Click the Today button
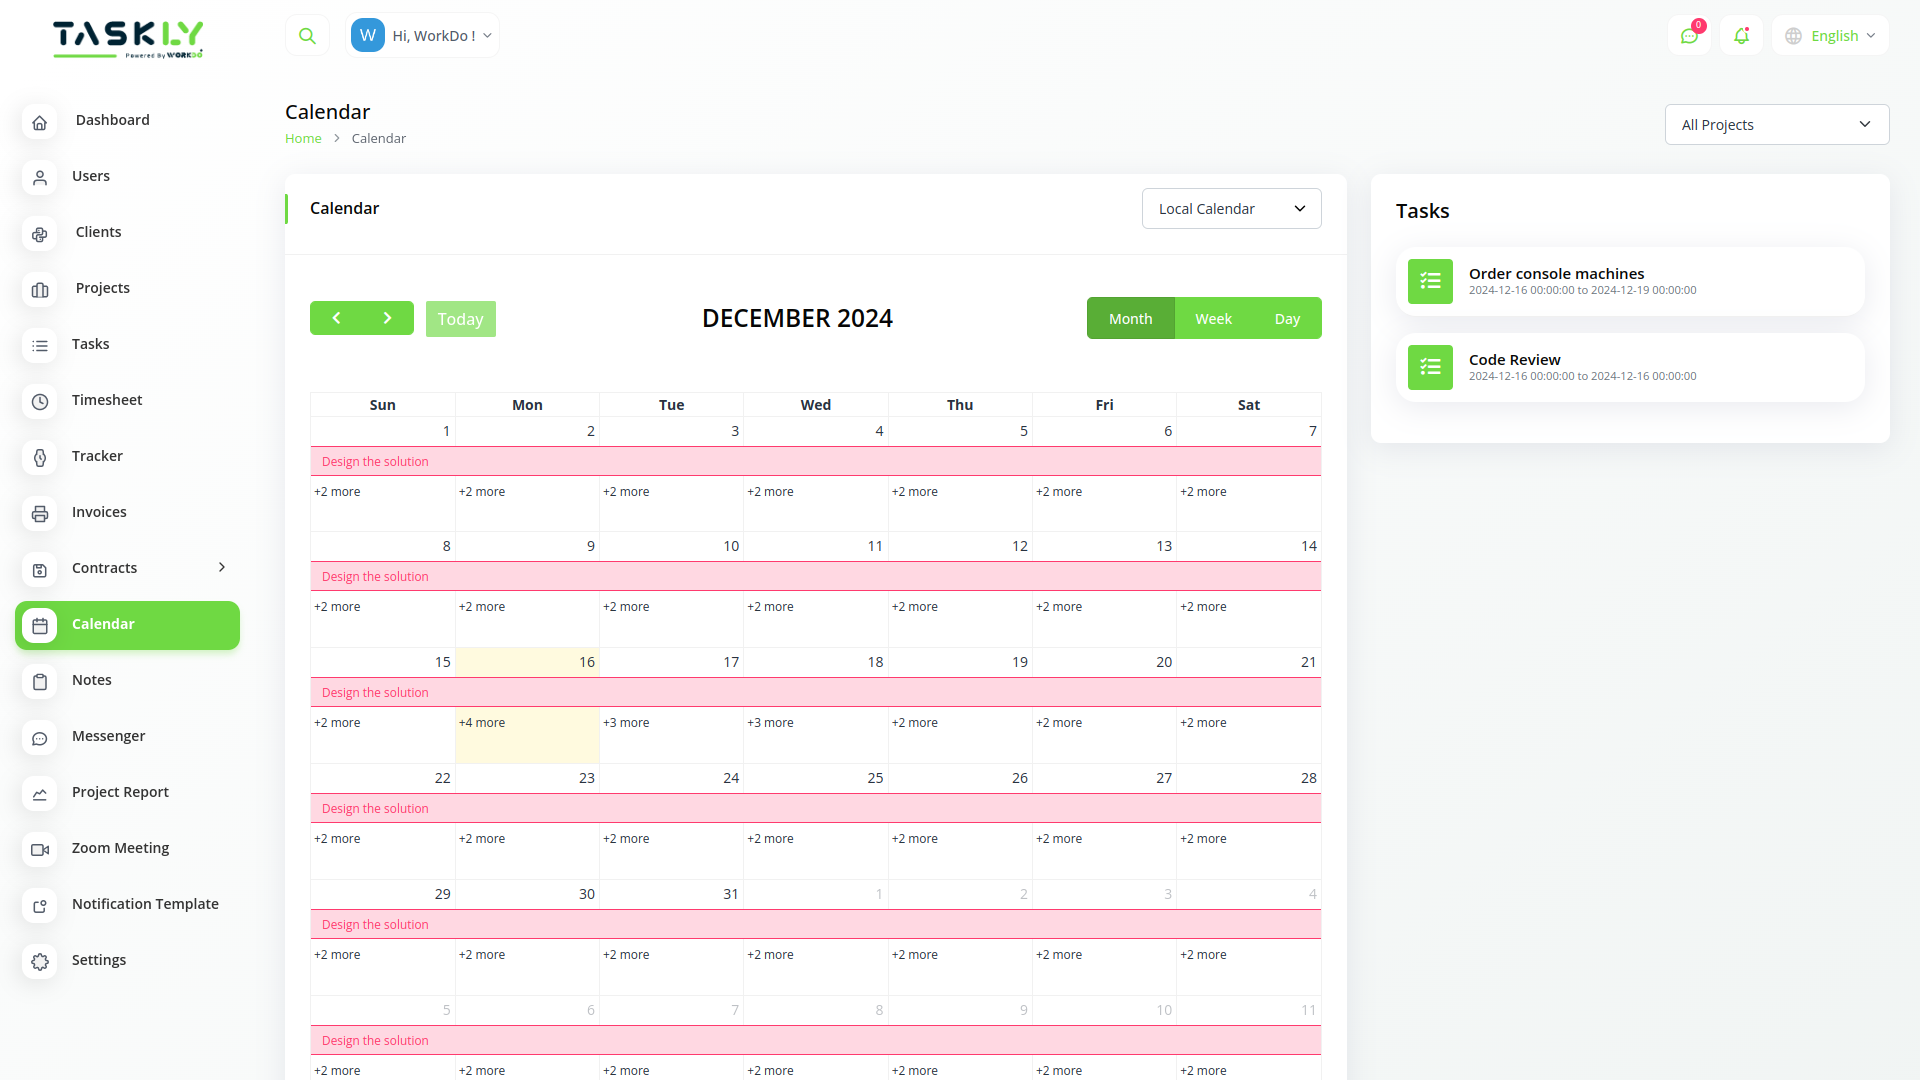 [460, 318]
